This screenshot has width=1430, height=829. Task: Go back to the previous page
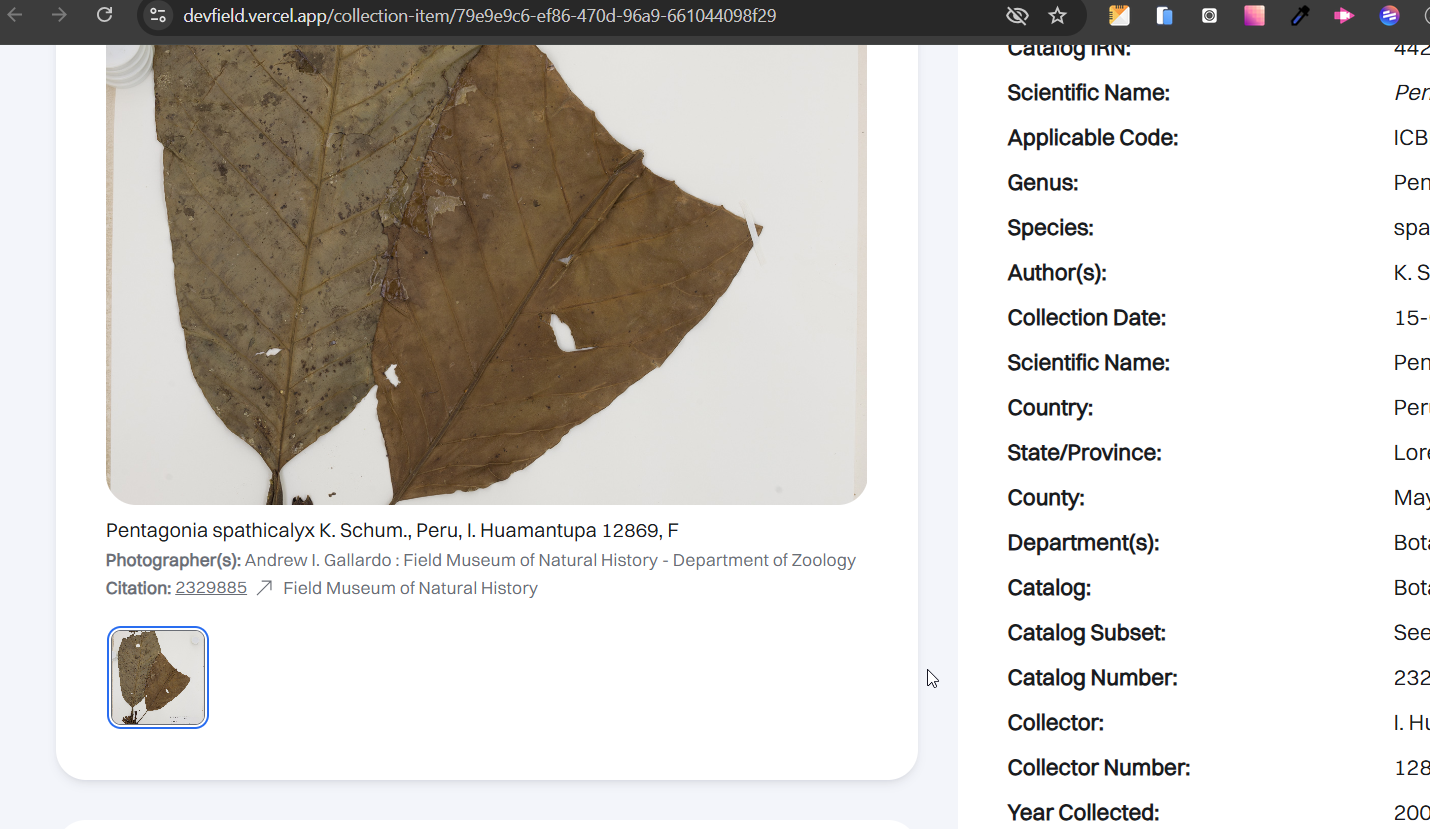coord(15,15)
